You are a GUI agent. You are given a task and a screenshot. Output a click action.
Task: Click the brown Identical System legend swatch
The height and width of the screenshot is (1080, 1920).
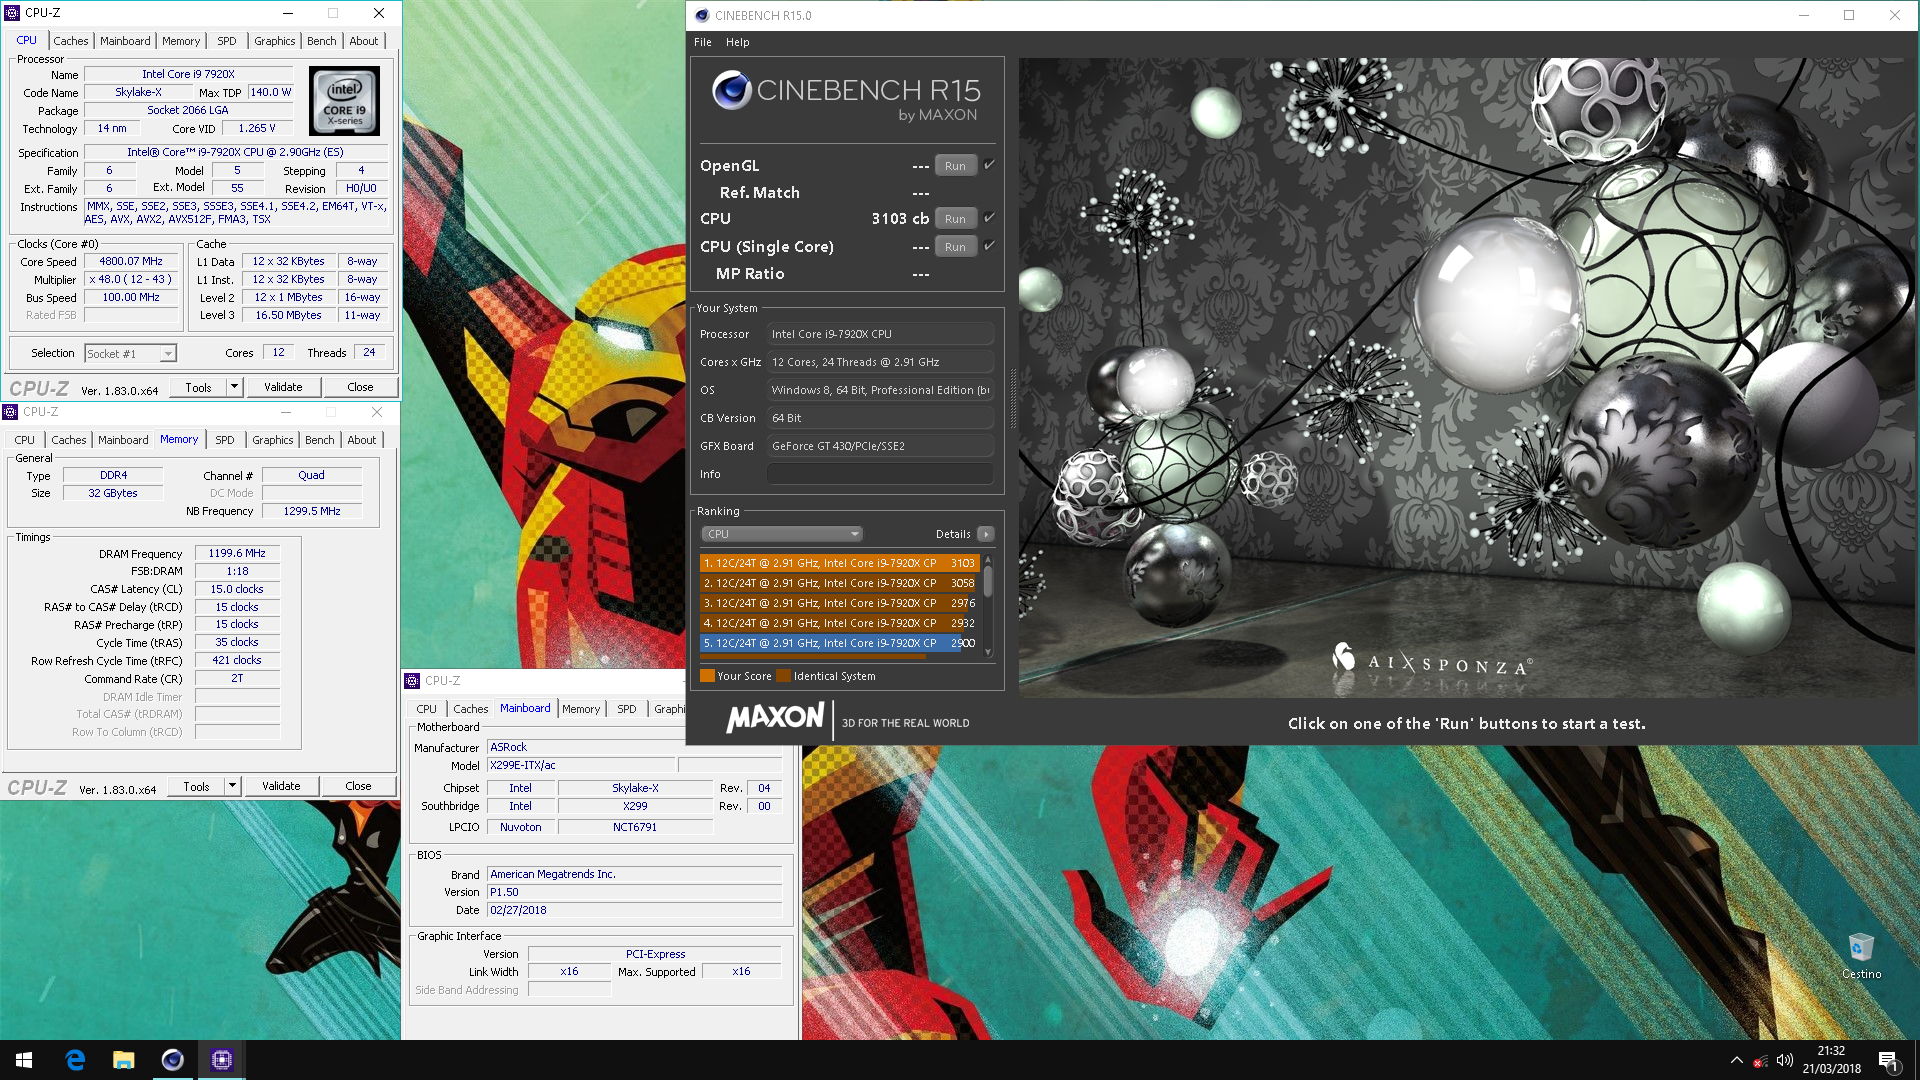783,676
